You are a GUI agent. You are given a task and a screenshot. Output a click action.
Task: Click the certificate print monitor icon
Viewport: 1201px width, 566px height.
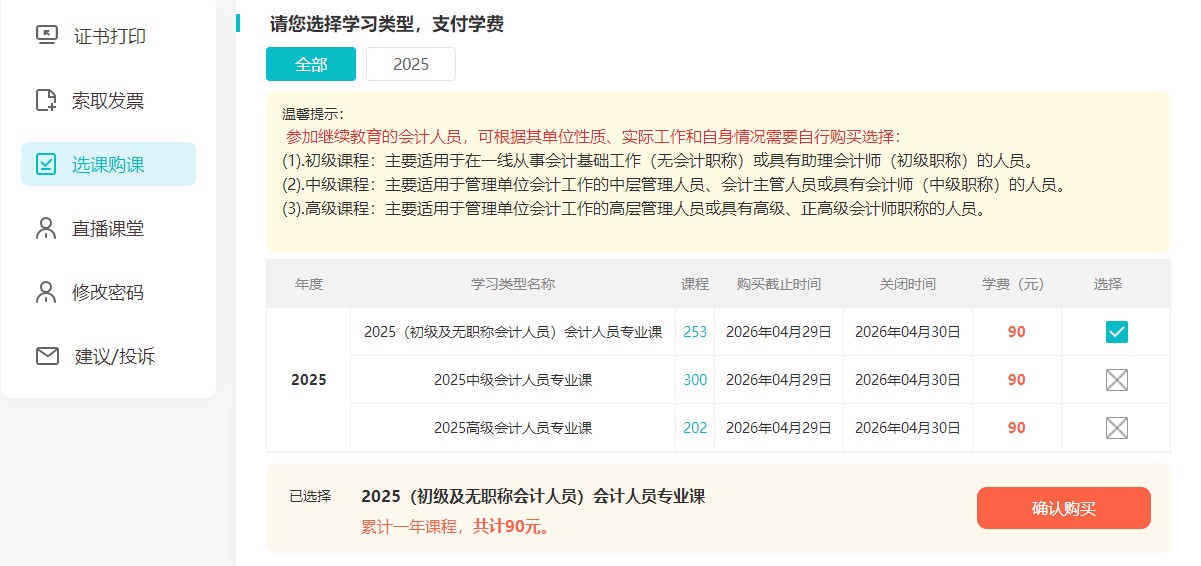pyautogui.click(x=47, y=36)
